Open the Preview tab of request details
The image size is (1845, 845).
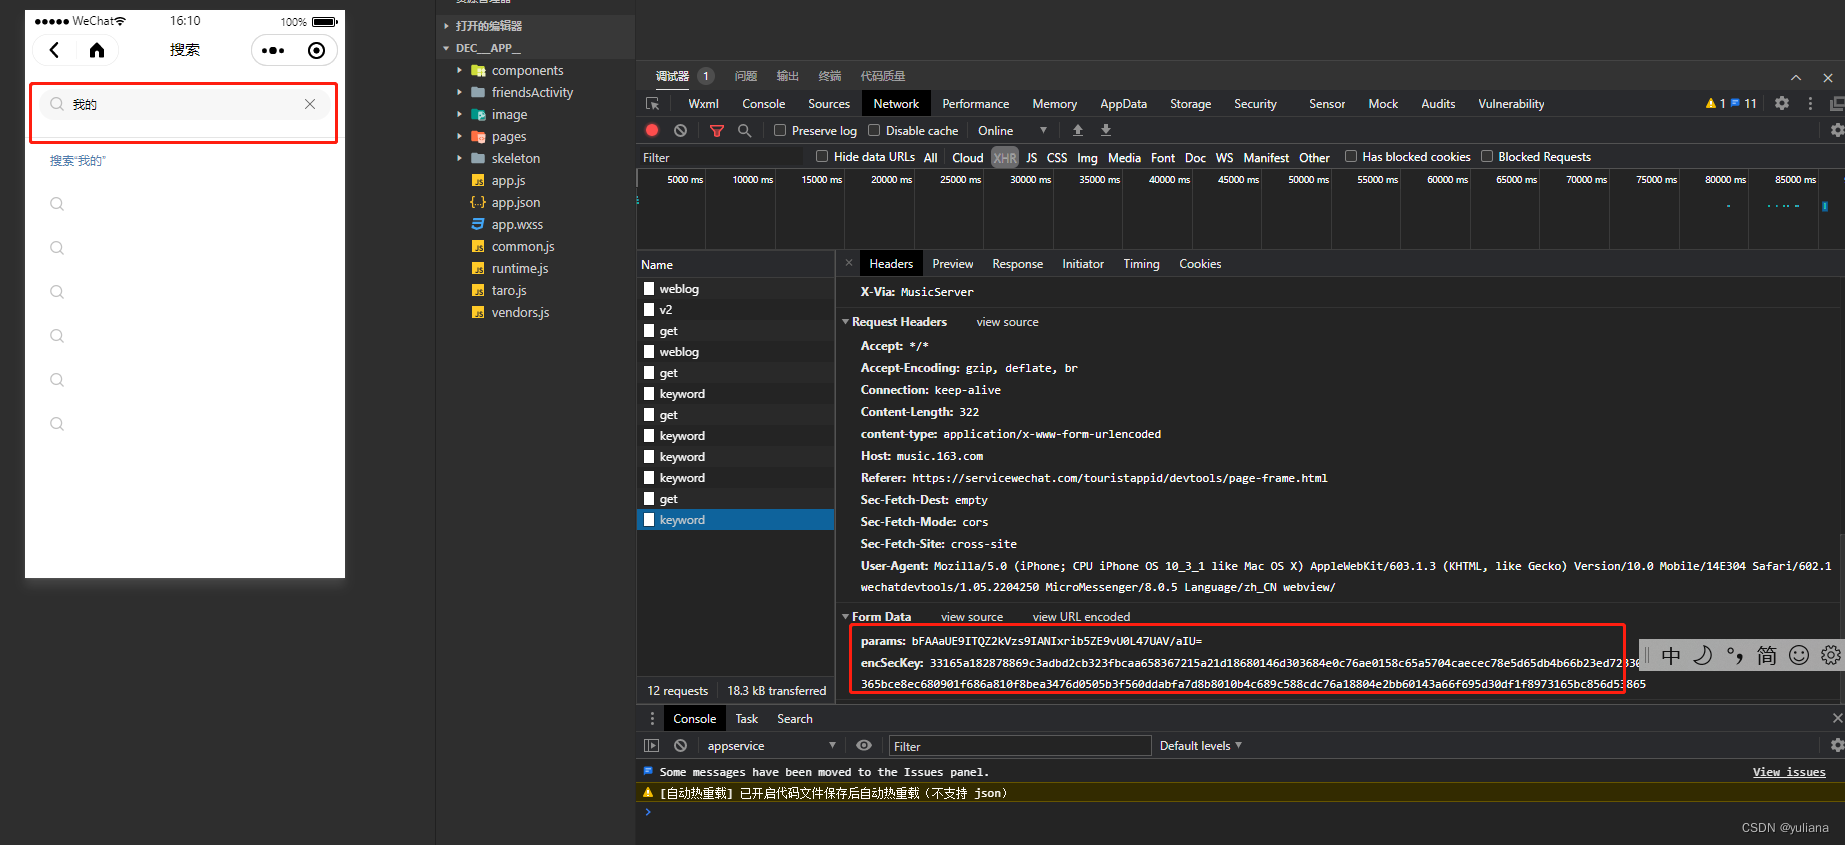tap(952, 263)
